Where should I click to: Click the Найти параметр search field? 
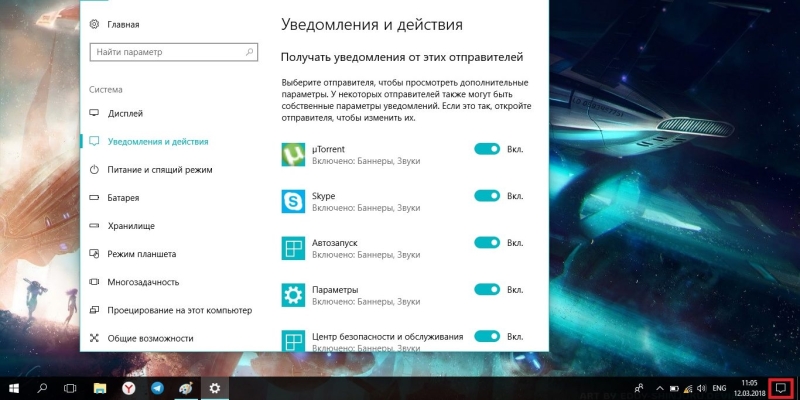click(173, 52)
